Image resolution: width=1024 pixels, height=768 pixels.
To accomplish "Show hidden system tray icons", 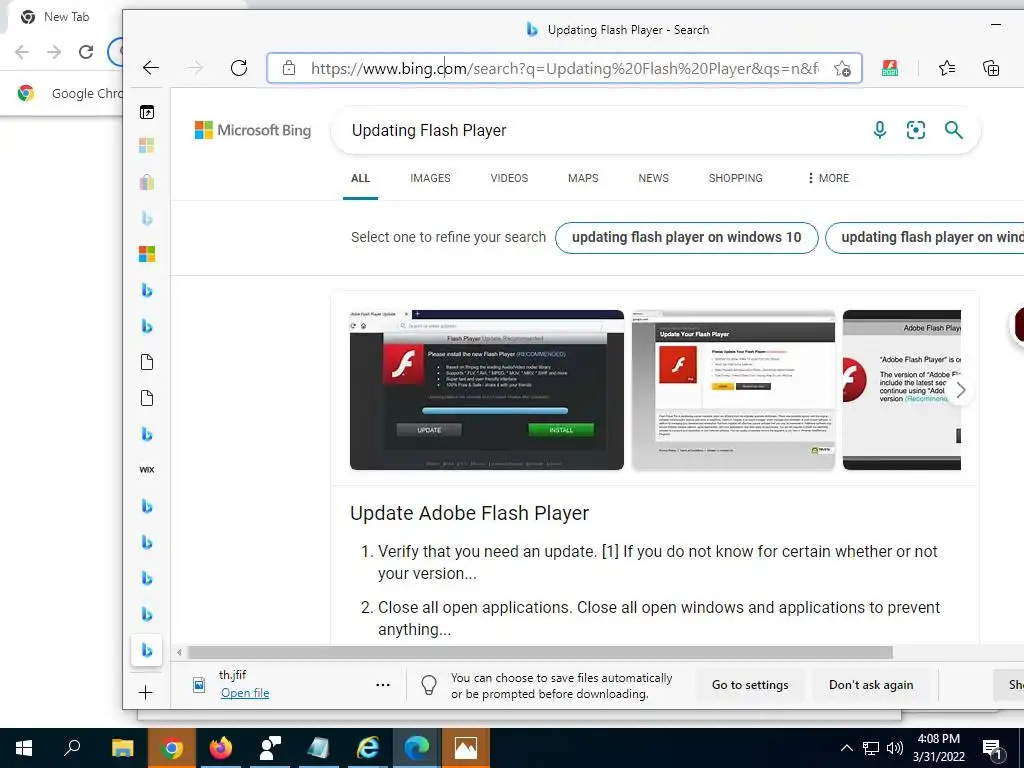I will (x=846, y=748).
